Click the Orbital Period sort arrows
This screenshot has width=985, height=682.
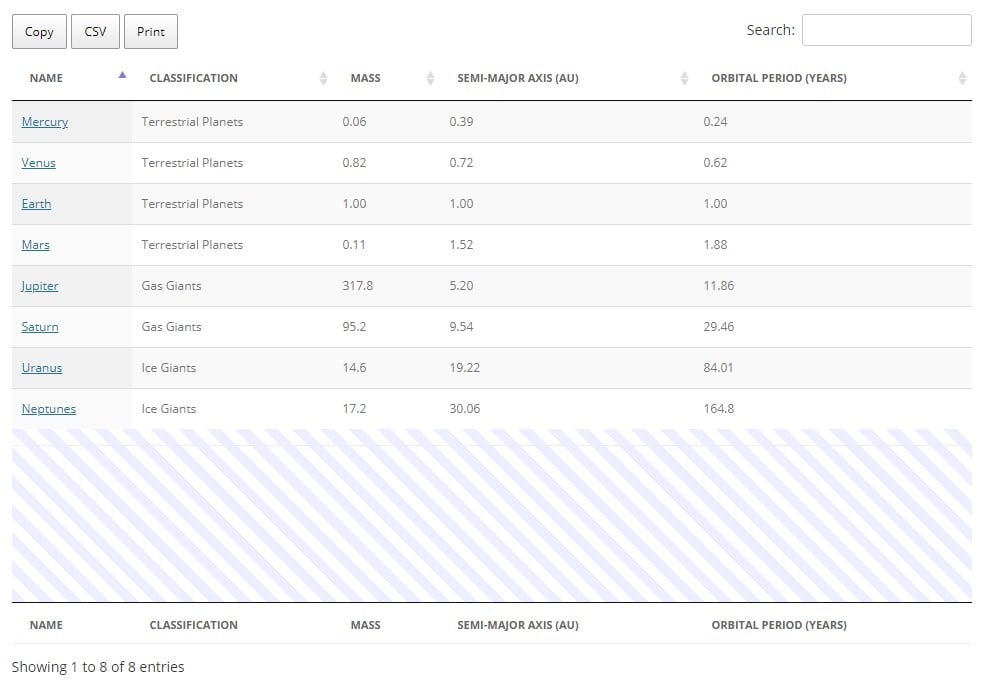point(962,78)
